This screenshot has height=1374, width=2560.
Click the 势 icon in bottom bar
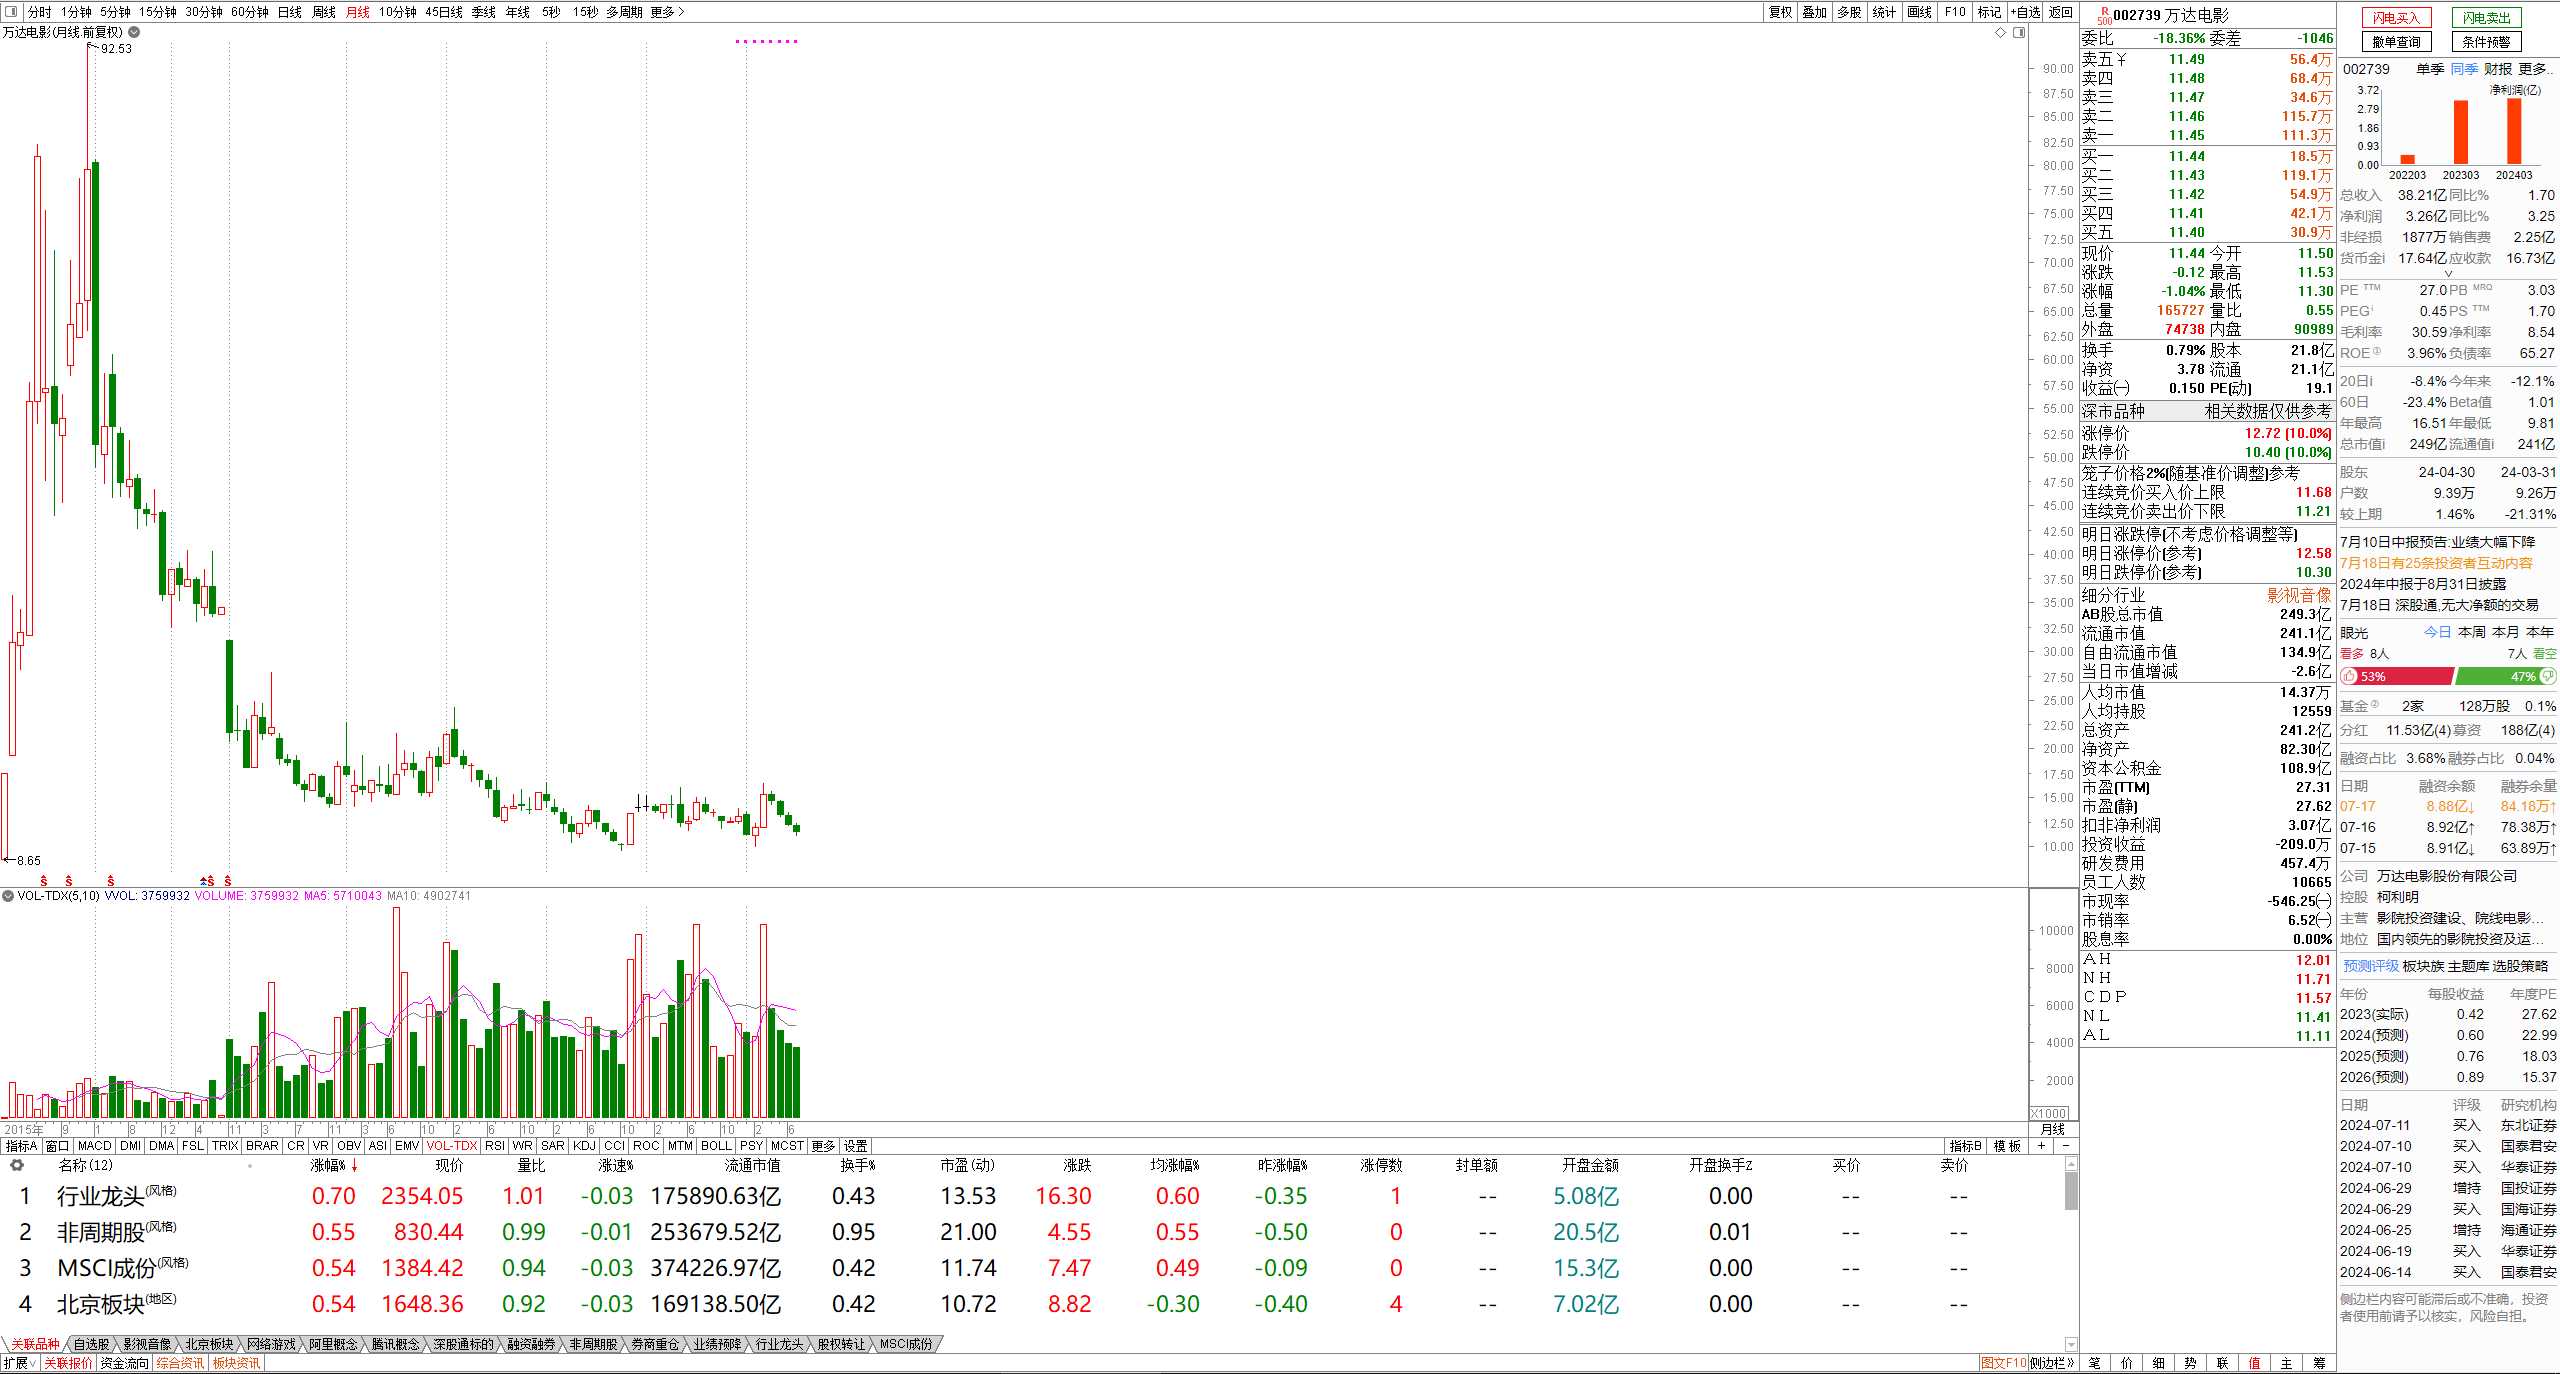pyautogui.click(x=2190, y=1363)
